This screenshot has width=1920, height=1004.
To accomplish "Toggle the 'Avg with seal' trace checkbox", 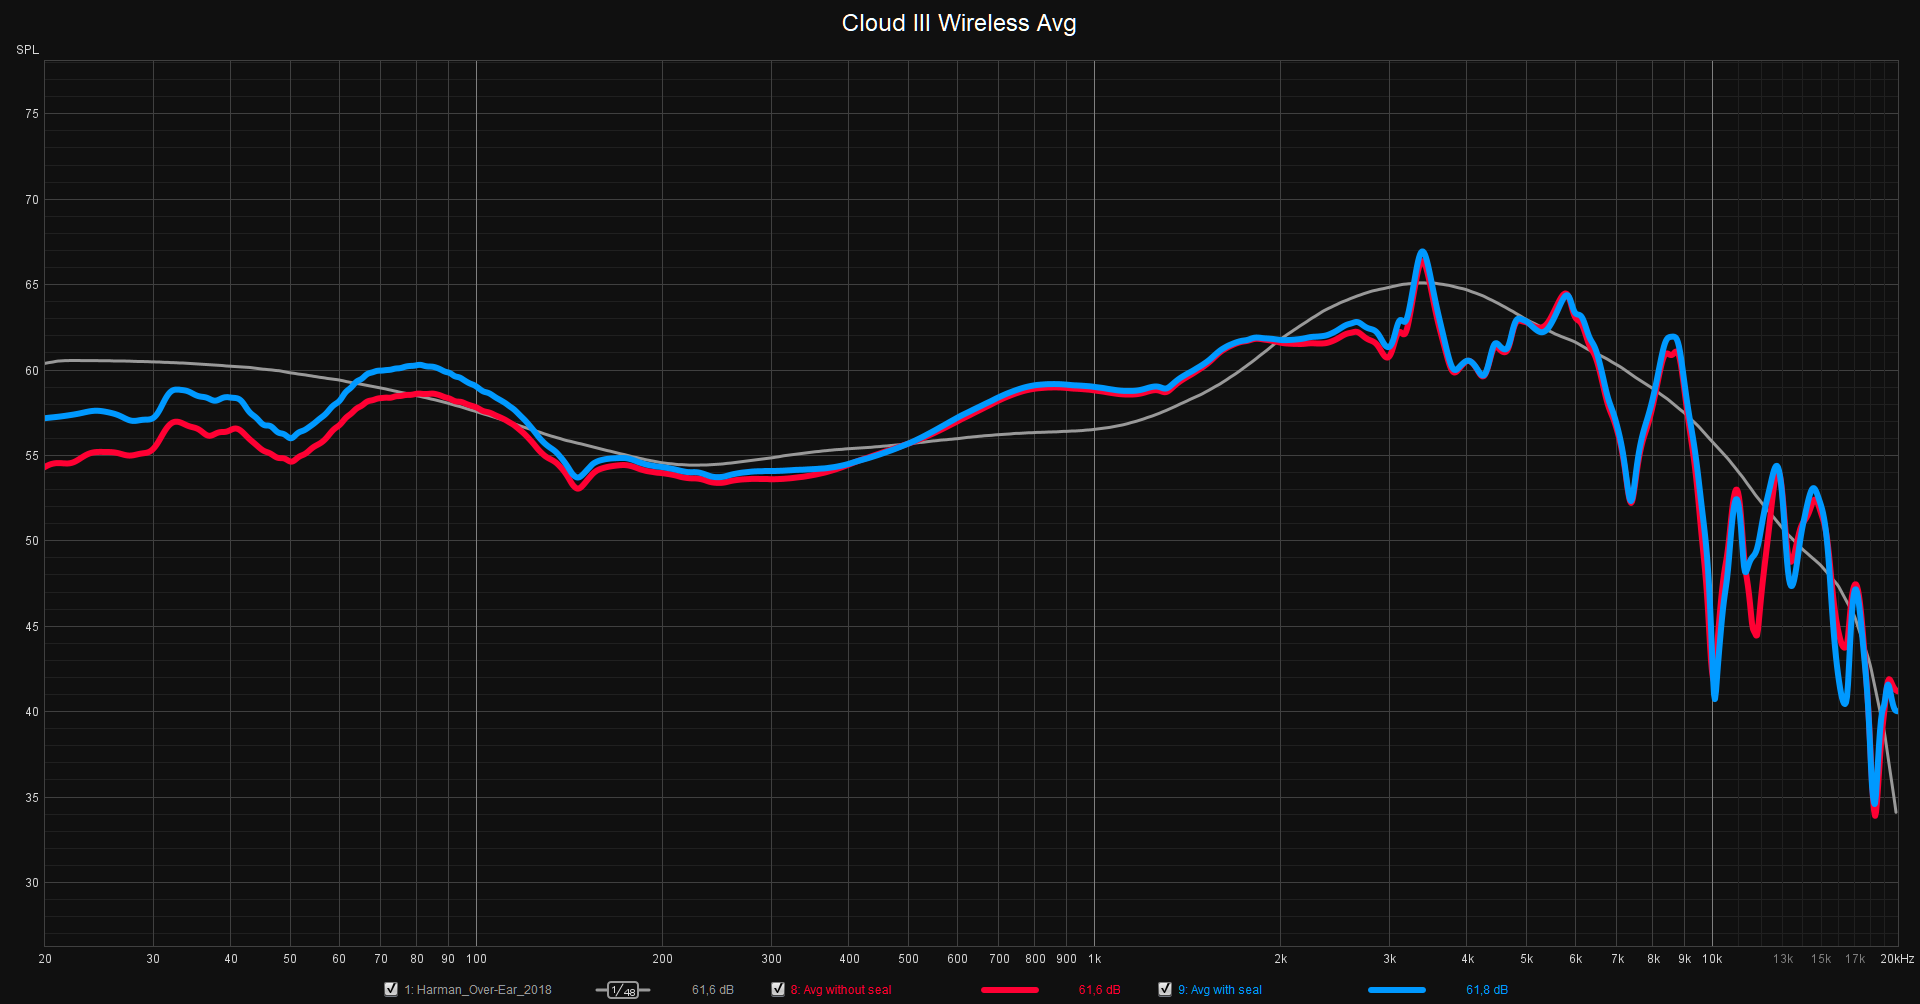I will click(1165, 989).
